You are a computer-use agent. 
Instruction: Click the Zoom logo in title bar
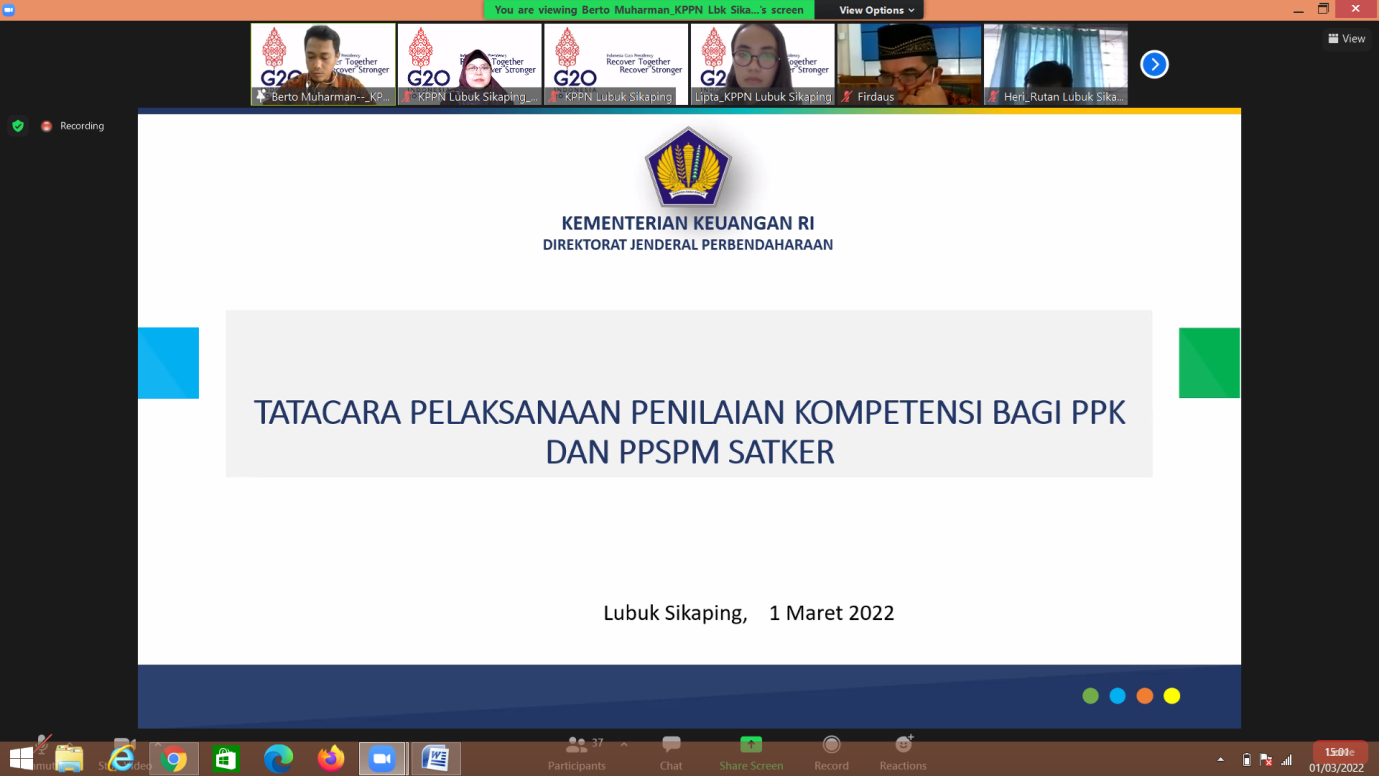(9, 9)
